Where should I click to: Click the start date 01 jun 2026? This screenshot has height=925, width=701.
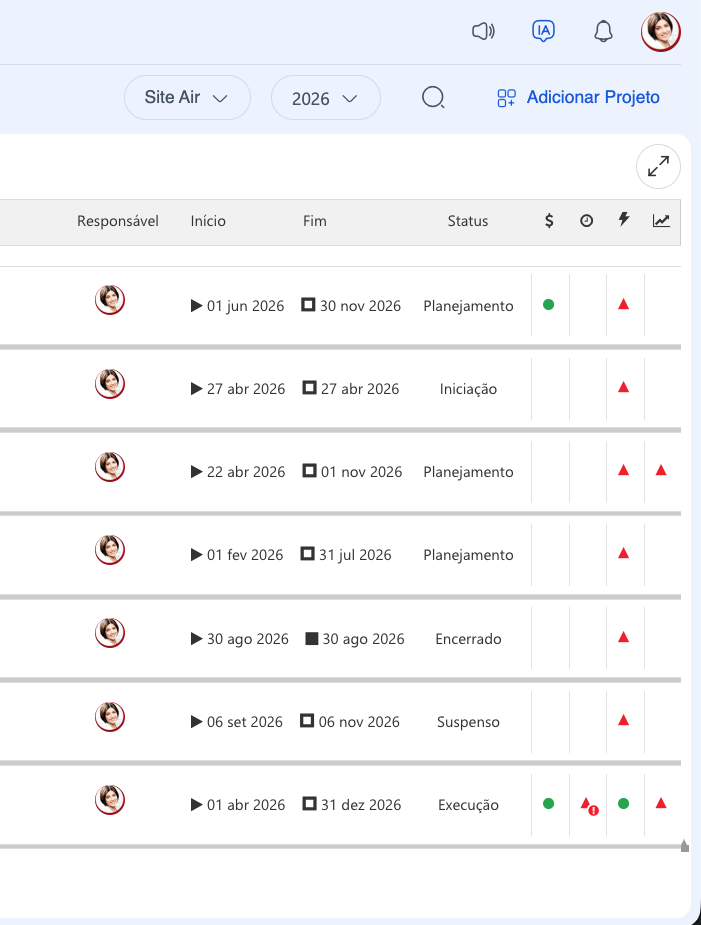(245, 306)
